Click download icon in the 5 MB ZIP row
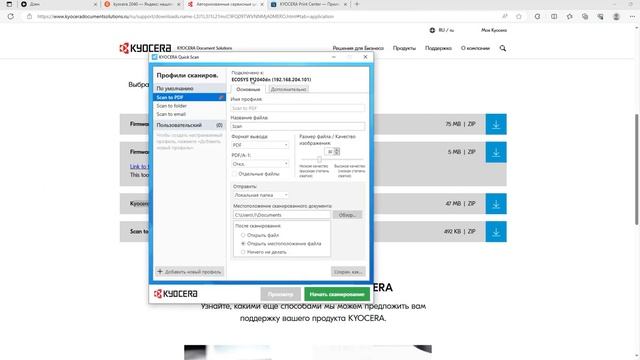Screen dimensions: 640x360 496,152
